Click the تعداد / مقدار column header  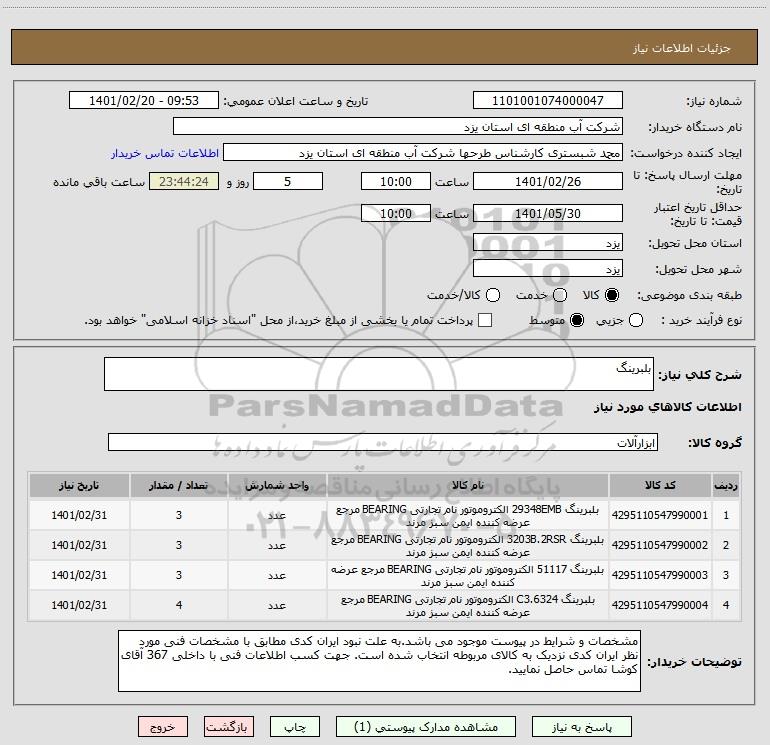pos(179,485)
